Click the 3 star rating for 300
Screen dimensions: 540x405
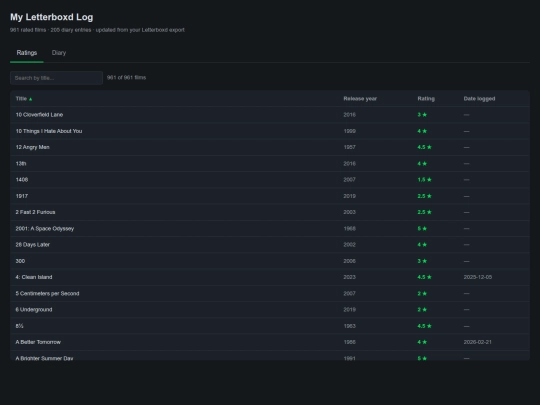point(422,261)
